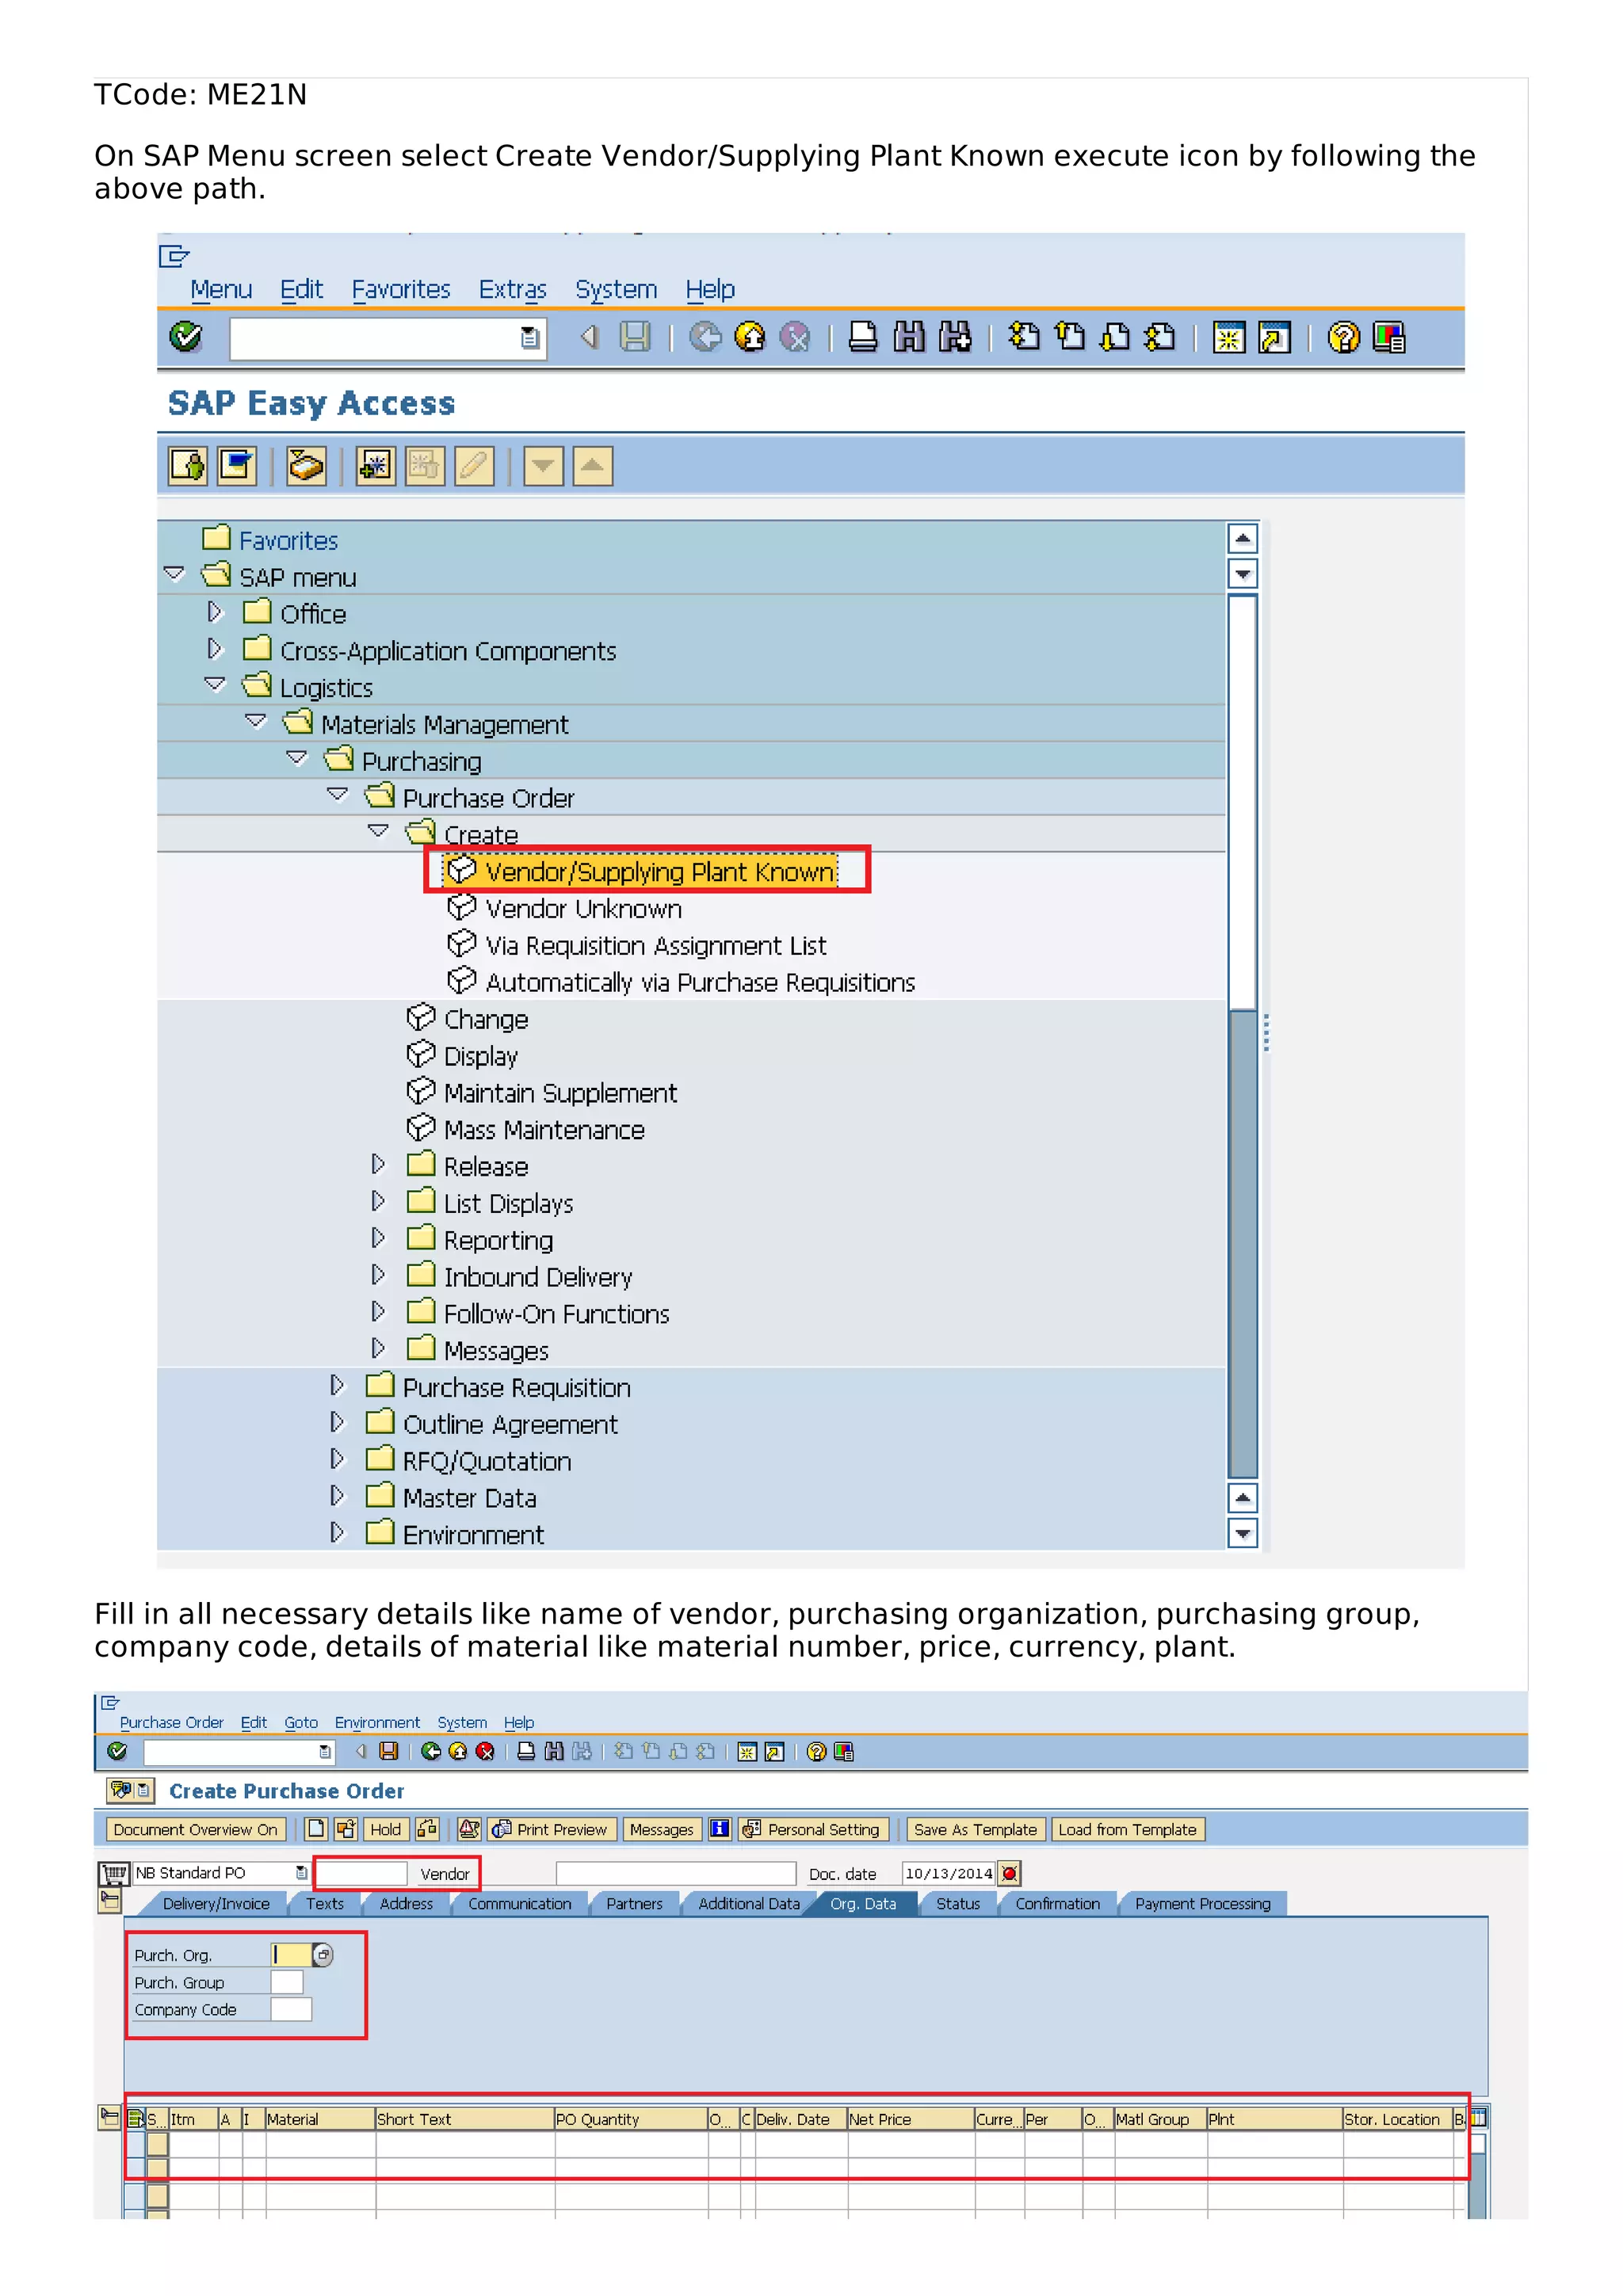Click the Save floppy icon in SAP Easy Access toolbar
Screen dimensions: 1623x2296
tap(635, 337)
